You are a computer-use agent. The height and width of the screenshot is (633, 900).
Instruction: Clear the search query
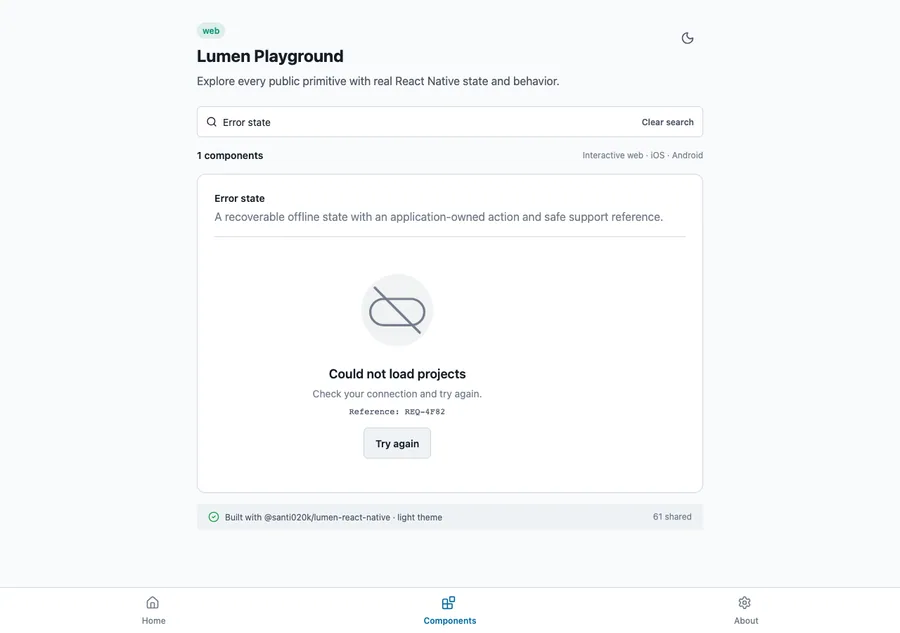point(668,122)
